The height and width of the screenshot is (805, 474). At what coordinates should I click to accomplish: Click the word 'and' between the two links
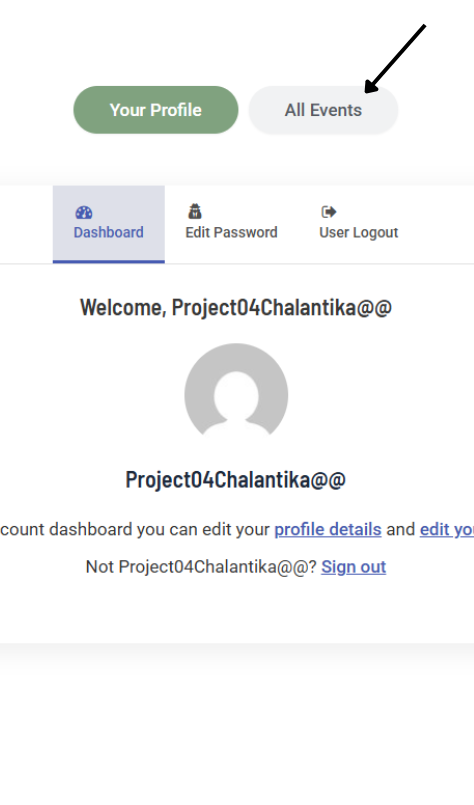401,529
